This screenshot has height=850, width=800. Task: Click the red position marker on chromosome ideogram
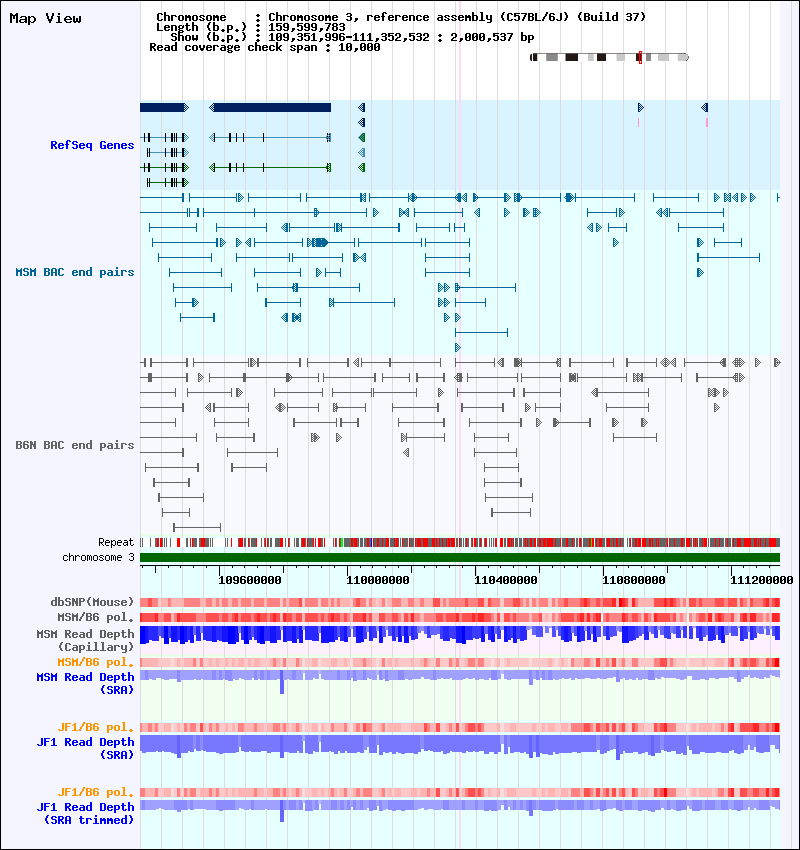(640, 57)
